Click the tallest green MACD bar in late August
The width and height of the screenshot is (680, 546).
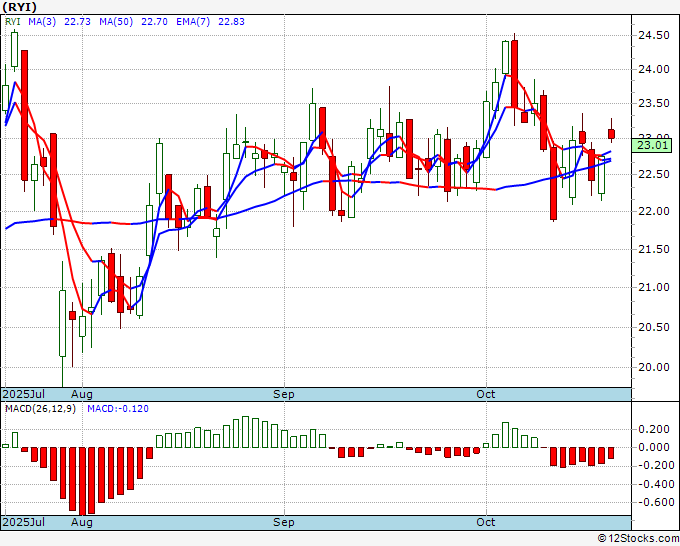tap(245, 432)
